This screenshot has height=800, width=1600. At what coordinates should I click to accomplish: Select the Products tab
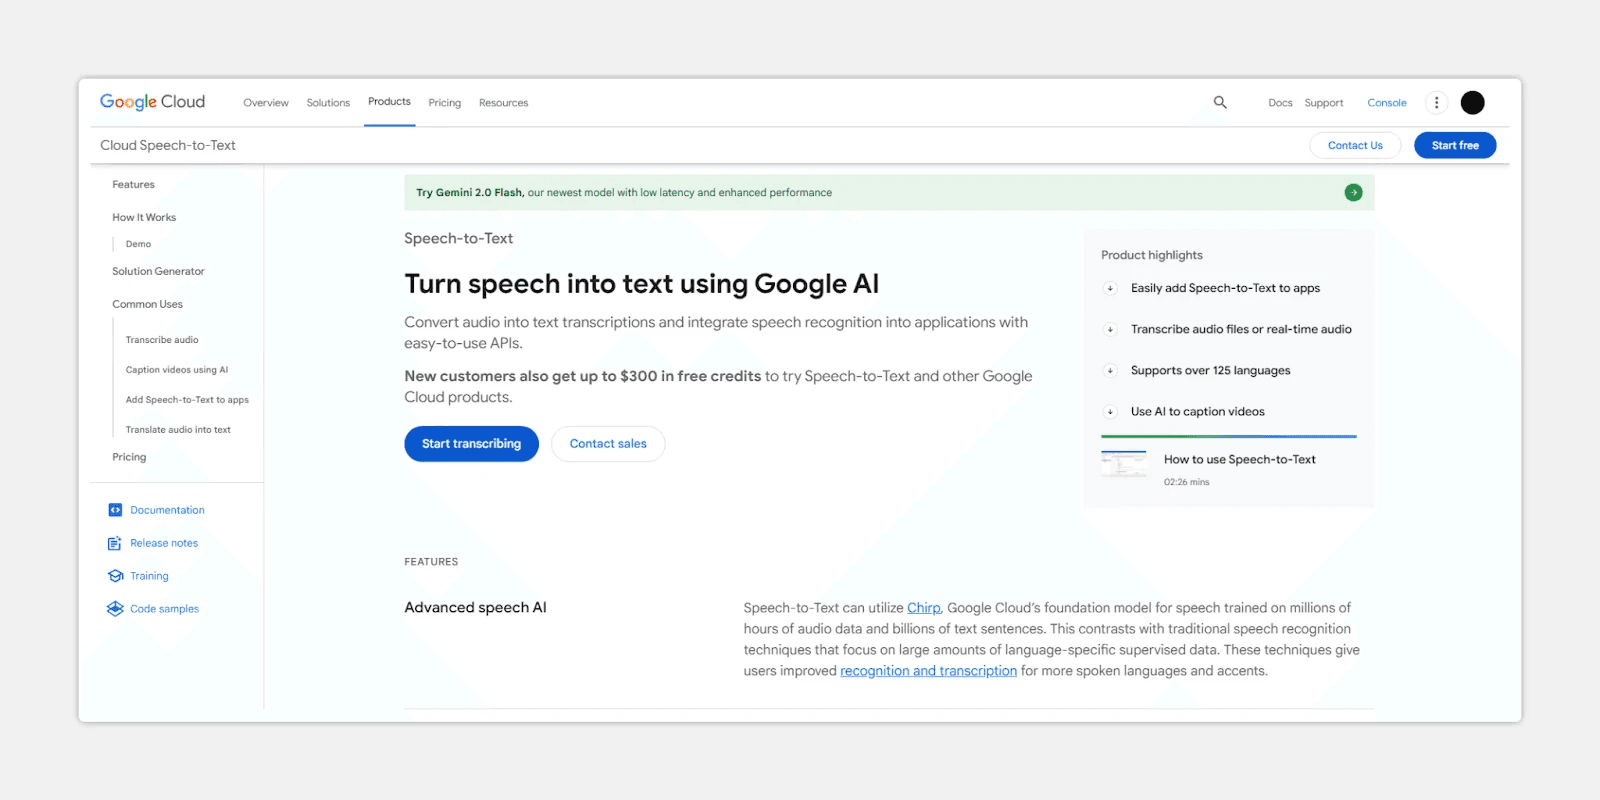click(x=389, y=102)
